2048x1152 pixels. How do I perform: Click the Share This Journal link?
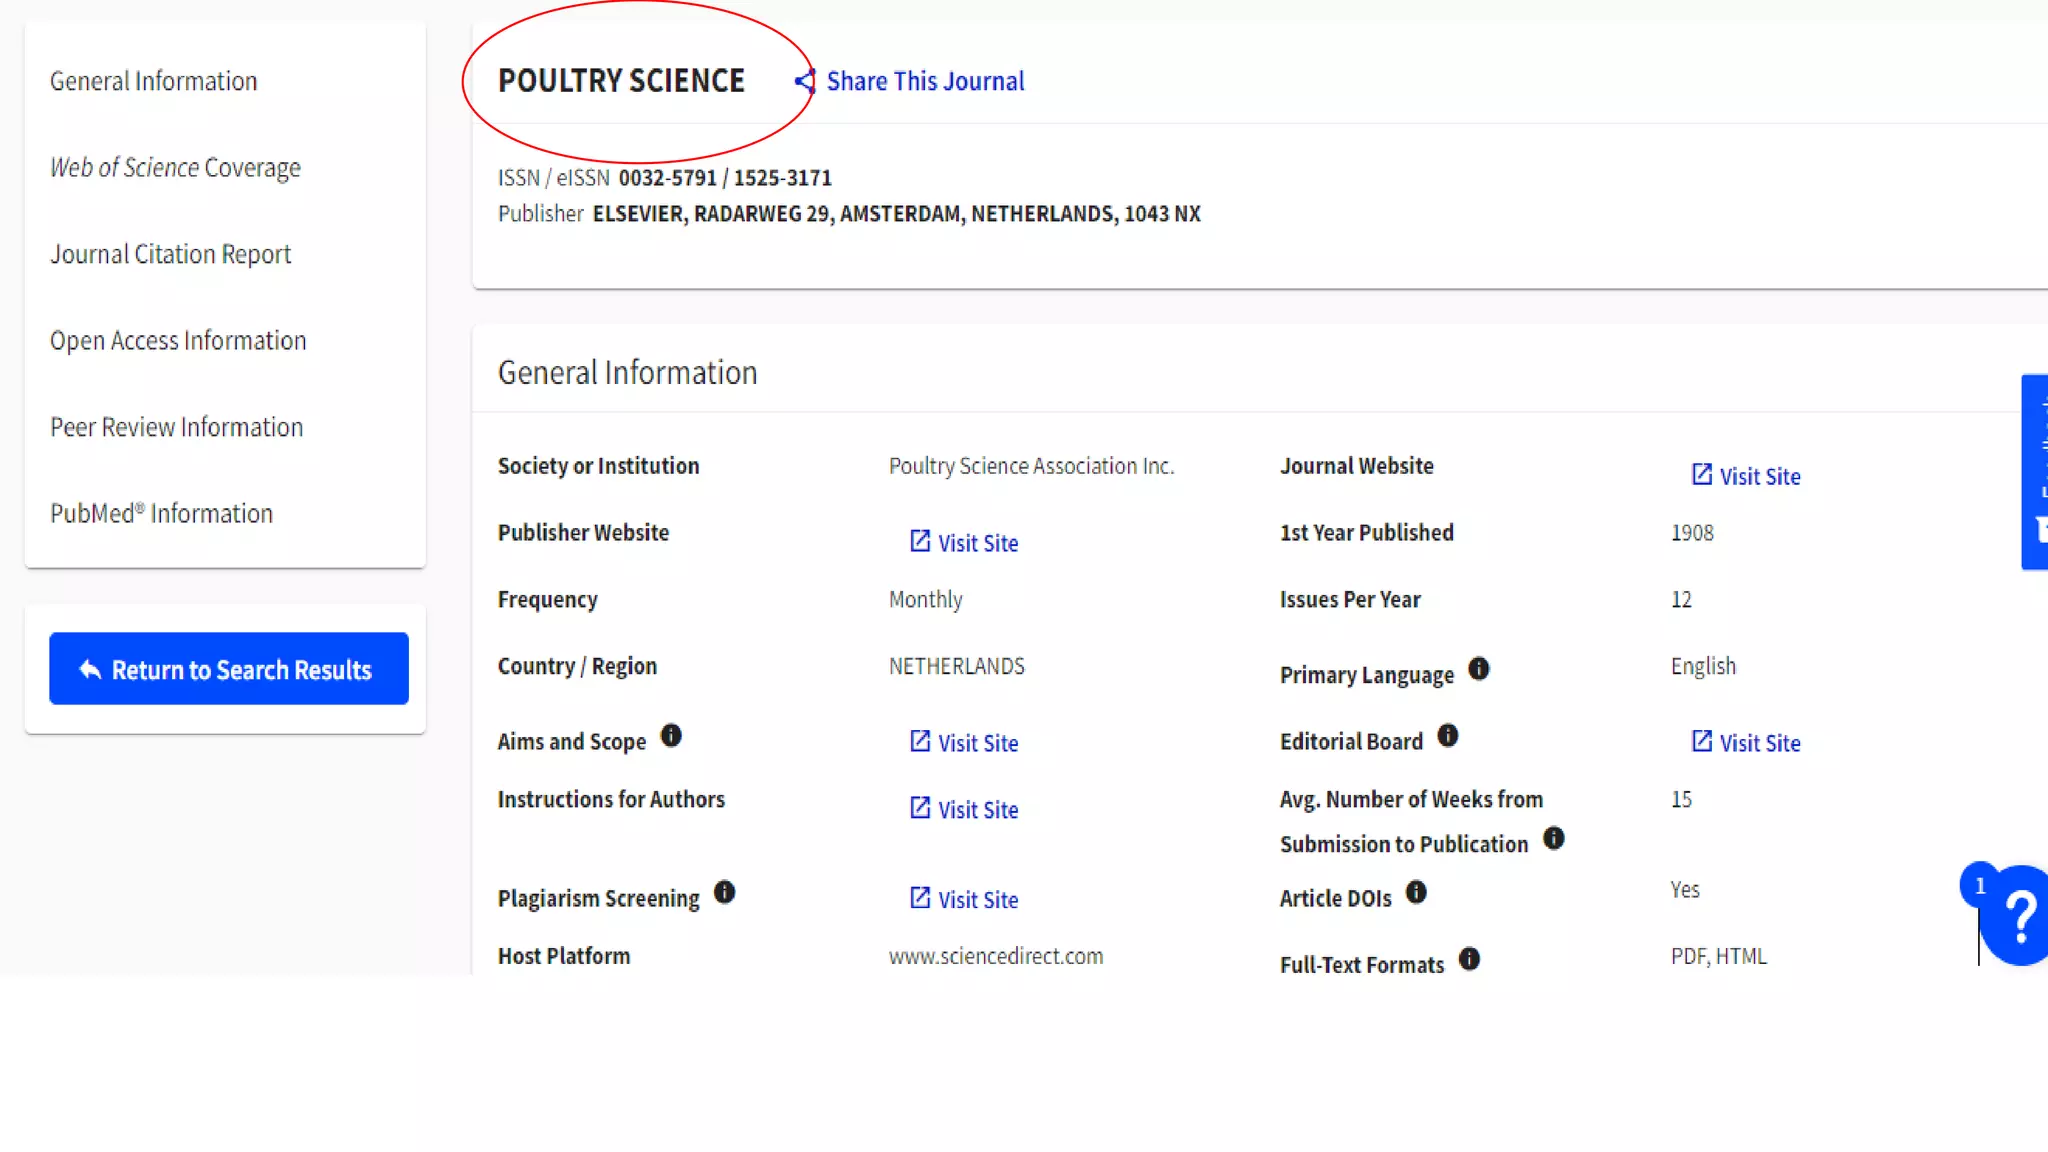(x=925, y=81)
